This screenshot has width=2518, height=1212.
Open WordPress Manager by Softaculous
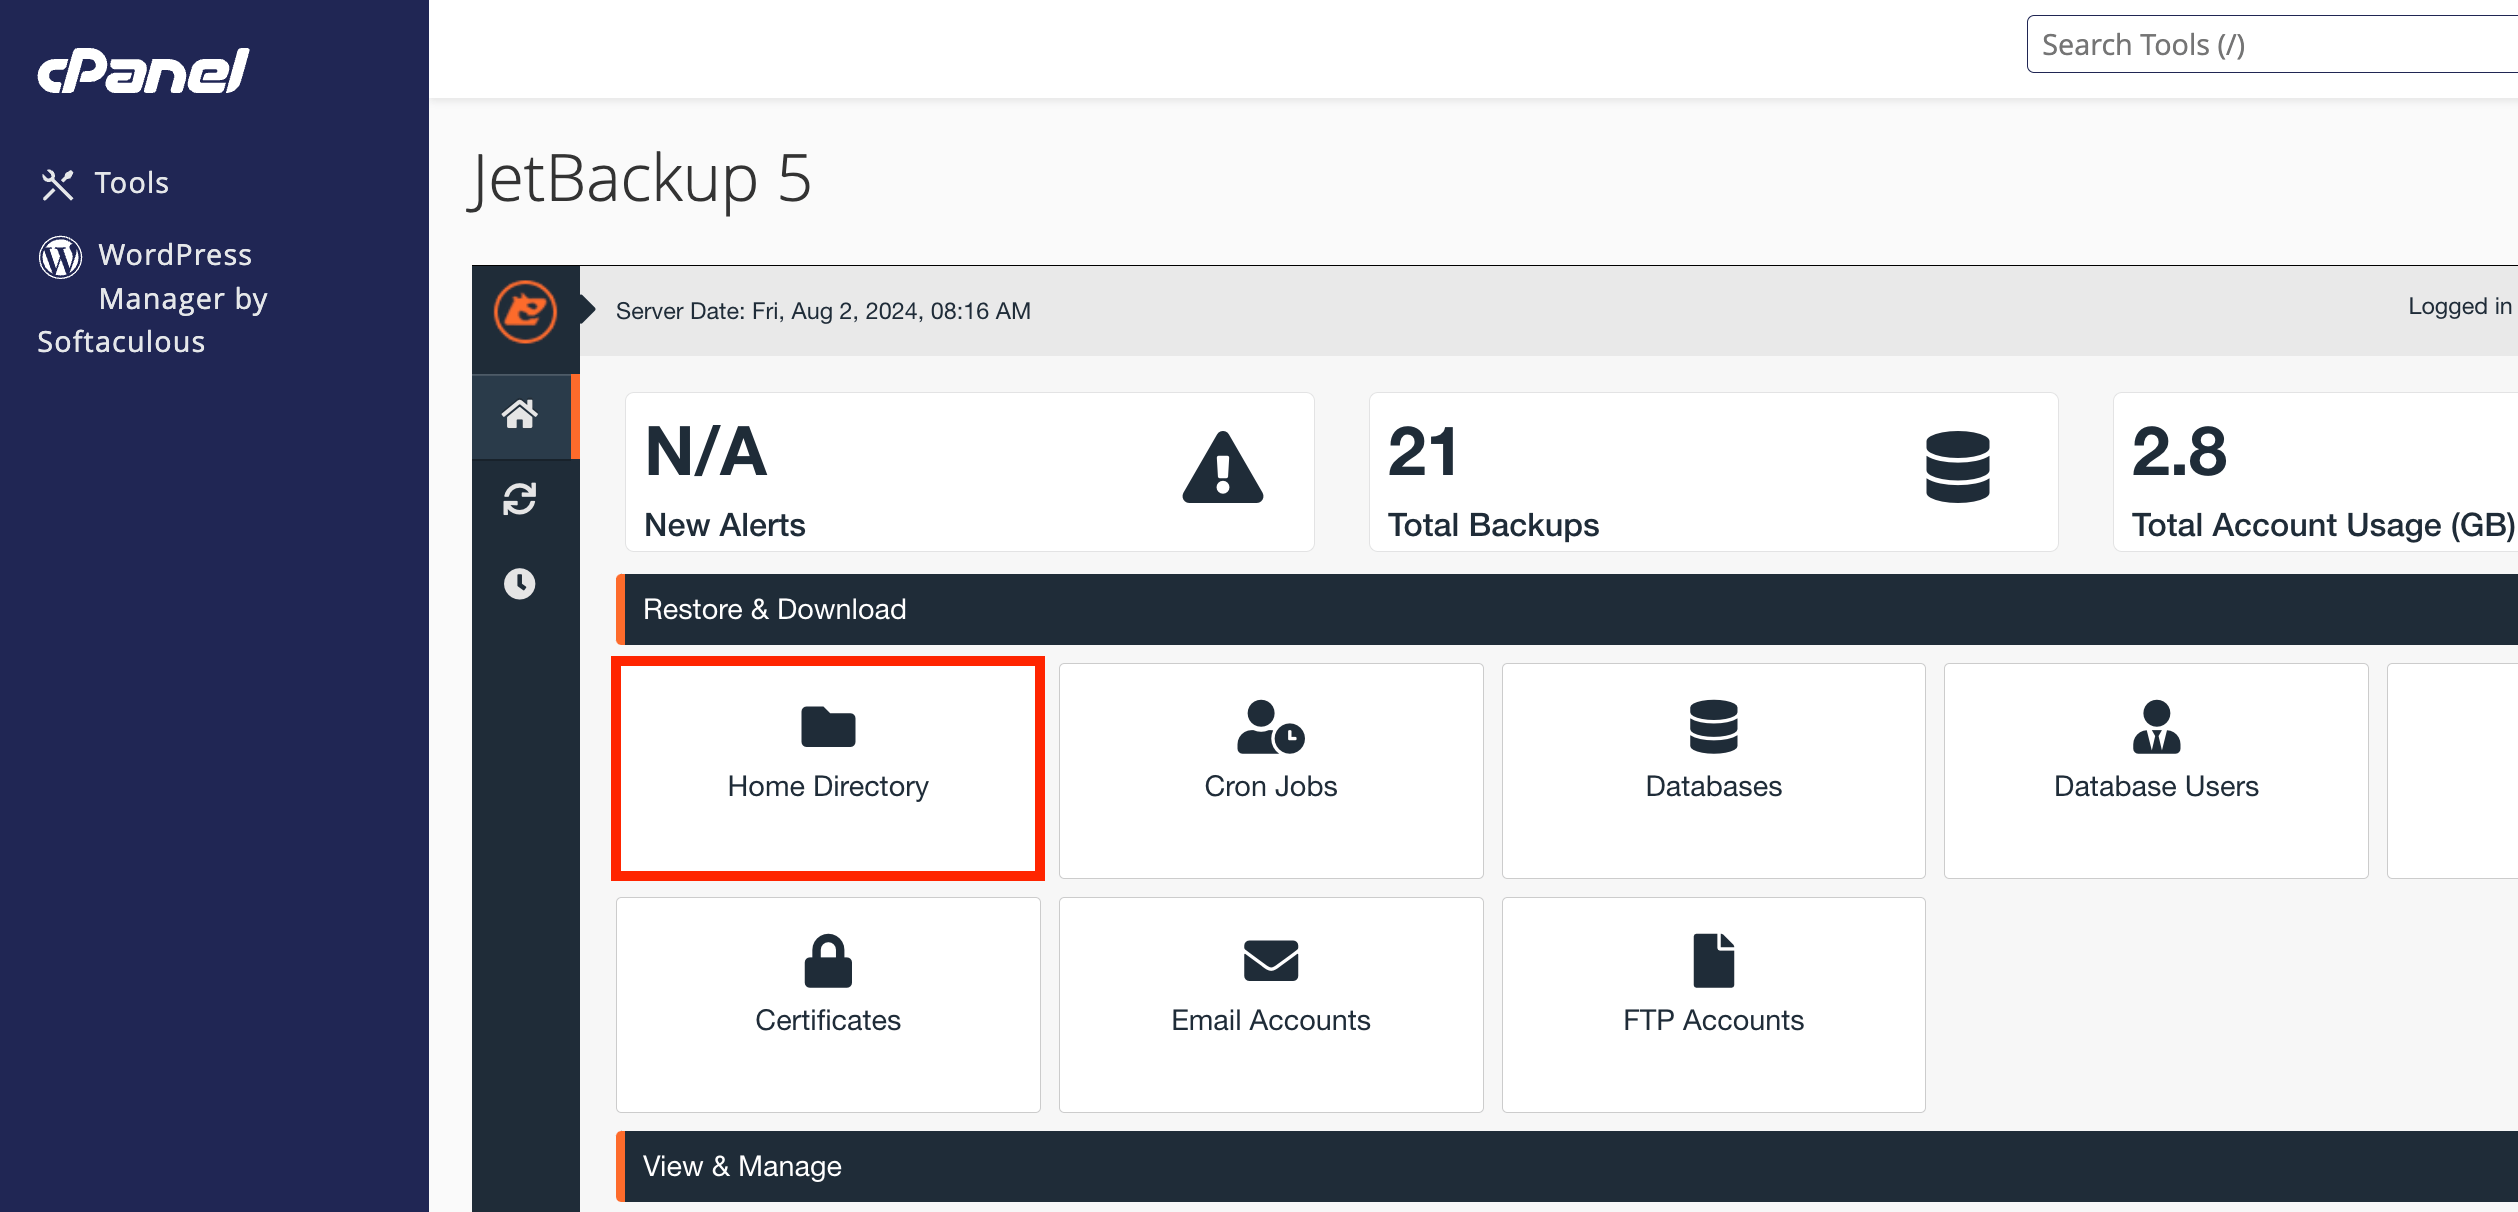[x=153, y=298]
